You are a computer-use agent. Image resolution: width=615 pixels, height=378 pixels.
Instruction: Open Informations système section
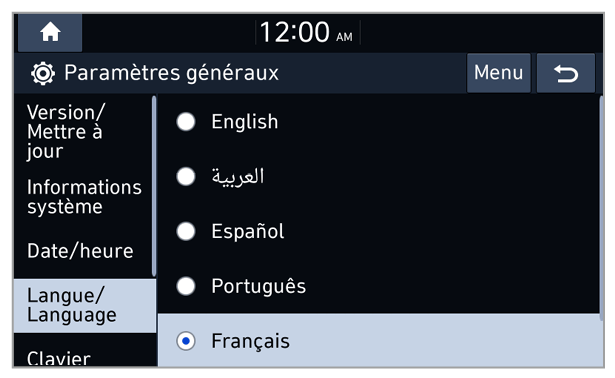pos(82,197)
